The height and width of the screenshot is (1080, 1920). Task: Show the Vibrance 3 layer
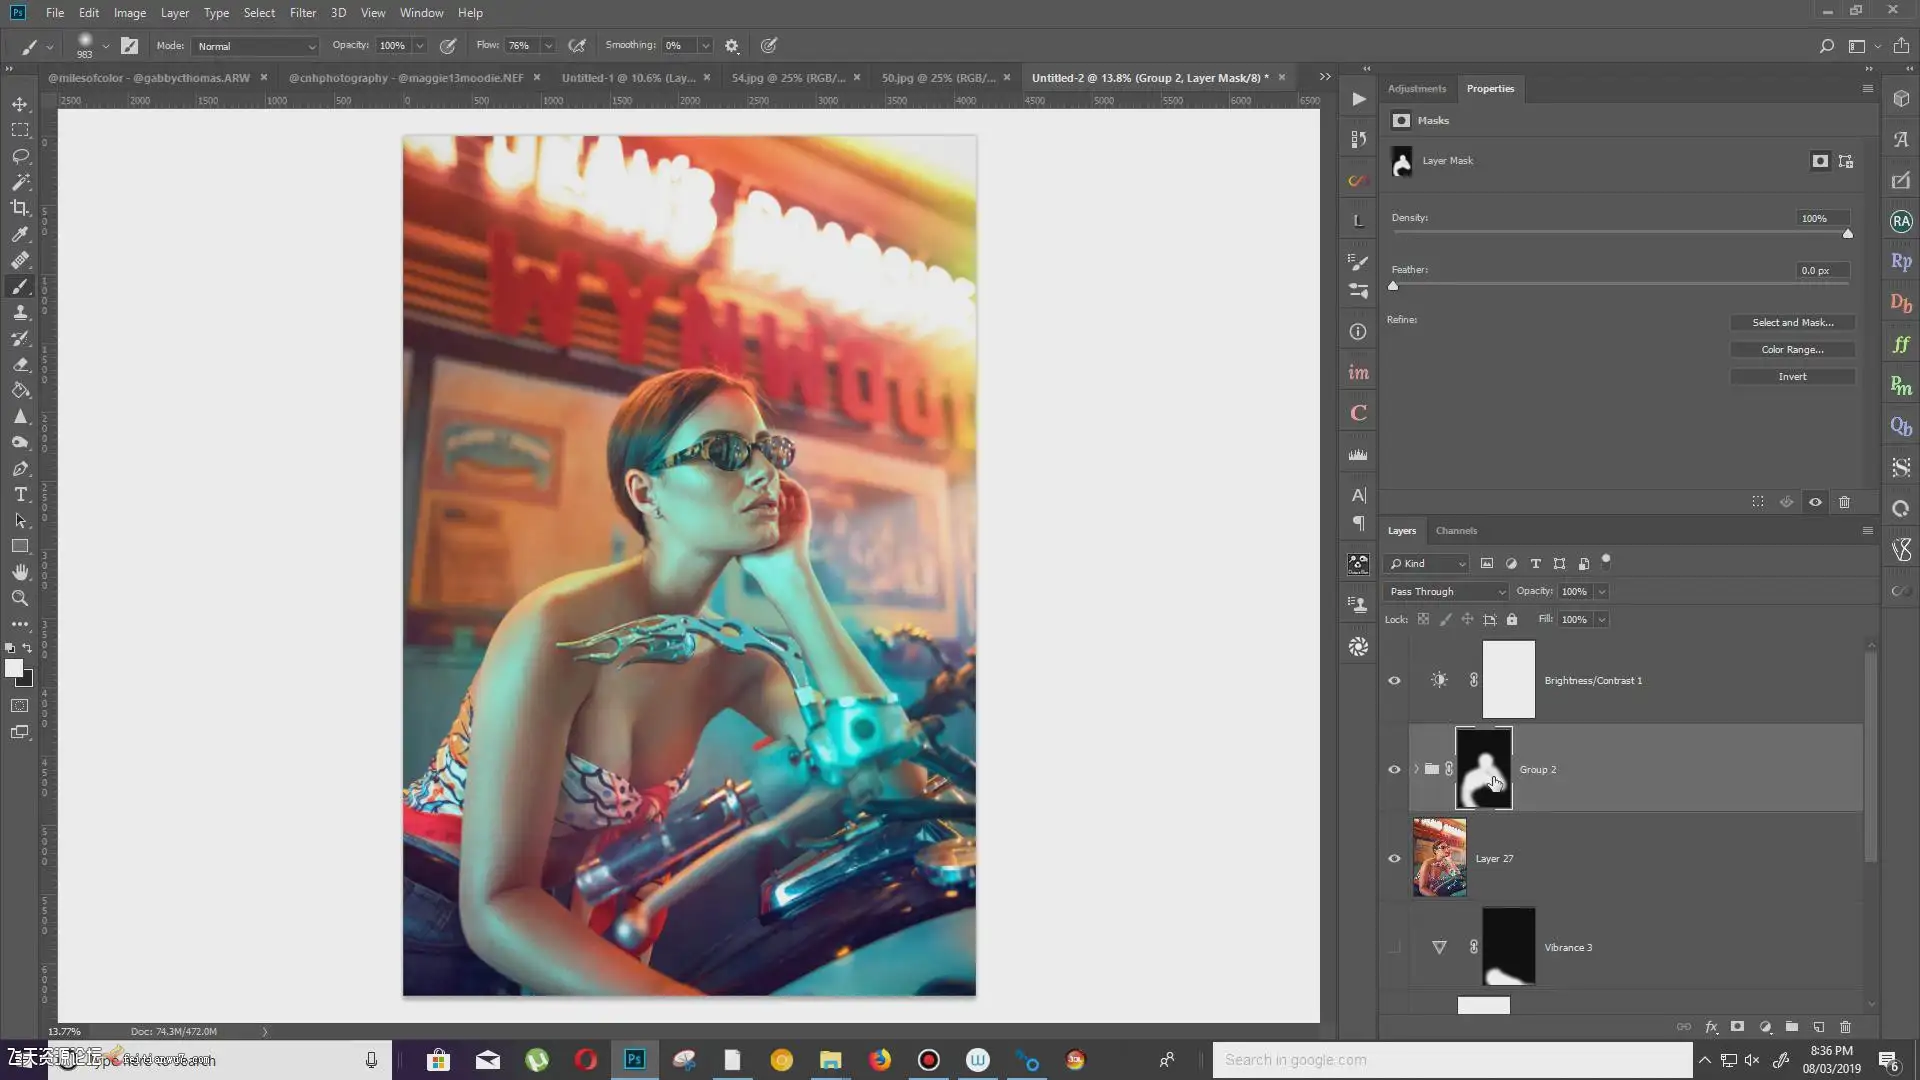point(1394,947)
